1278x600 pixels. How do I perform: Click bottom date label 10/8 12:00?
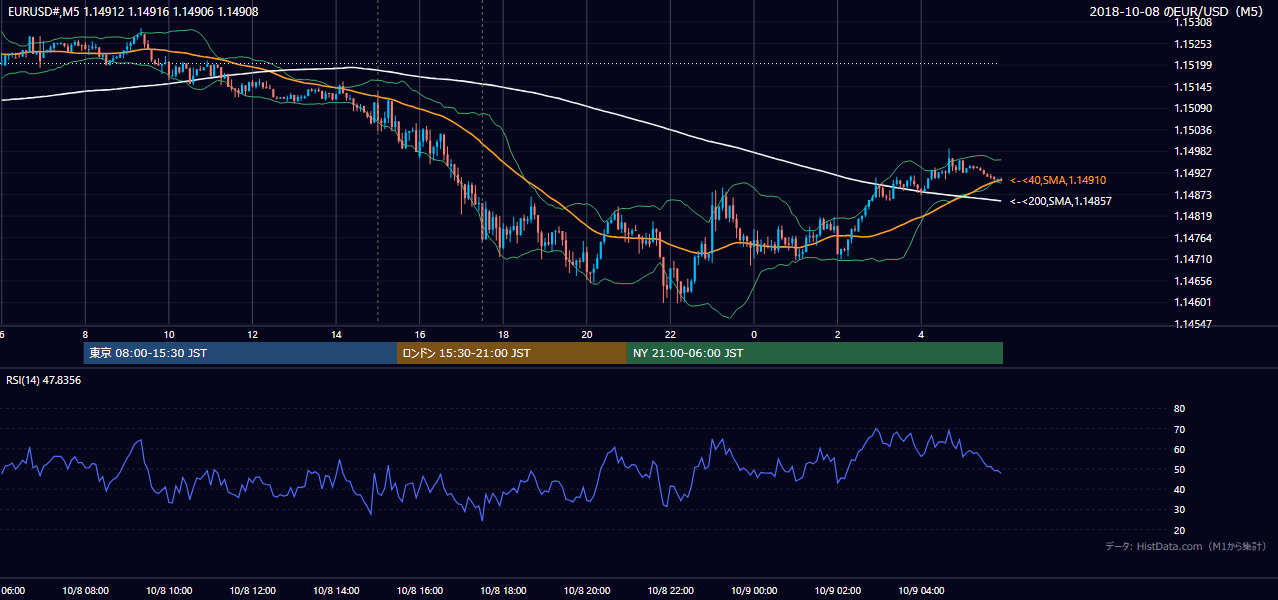pyautogui.click(x=252, y=590)
